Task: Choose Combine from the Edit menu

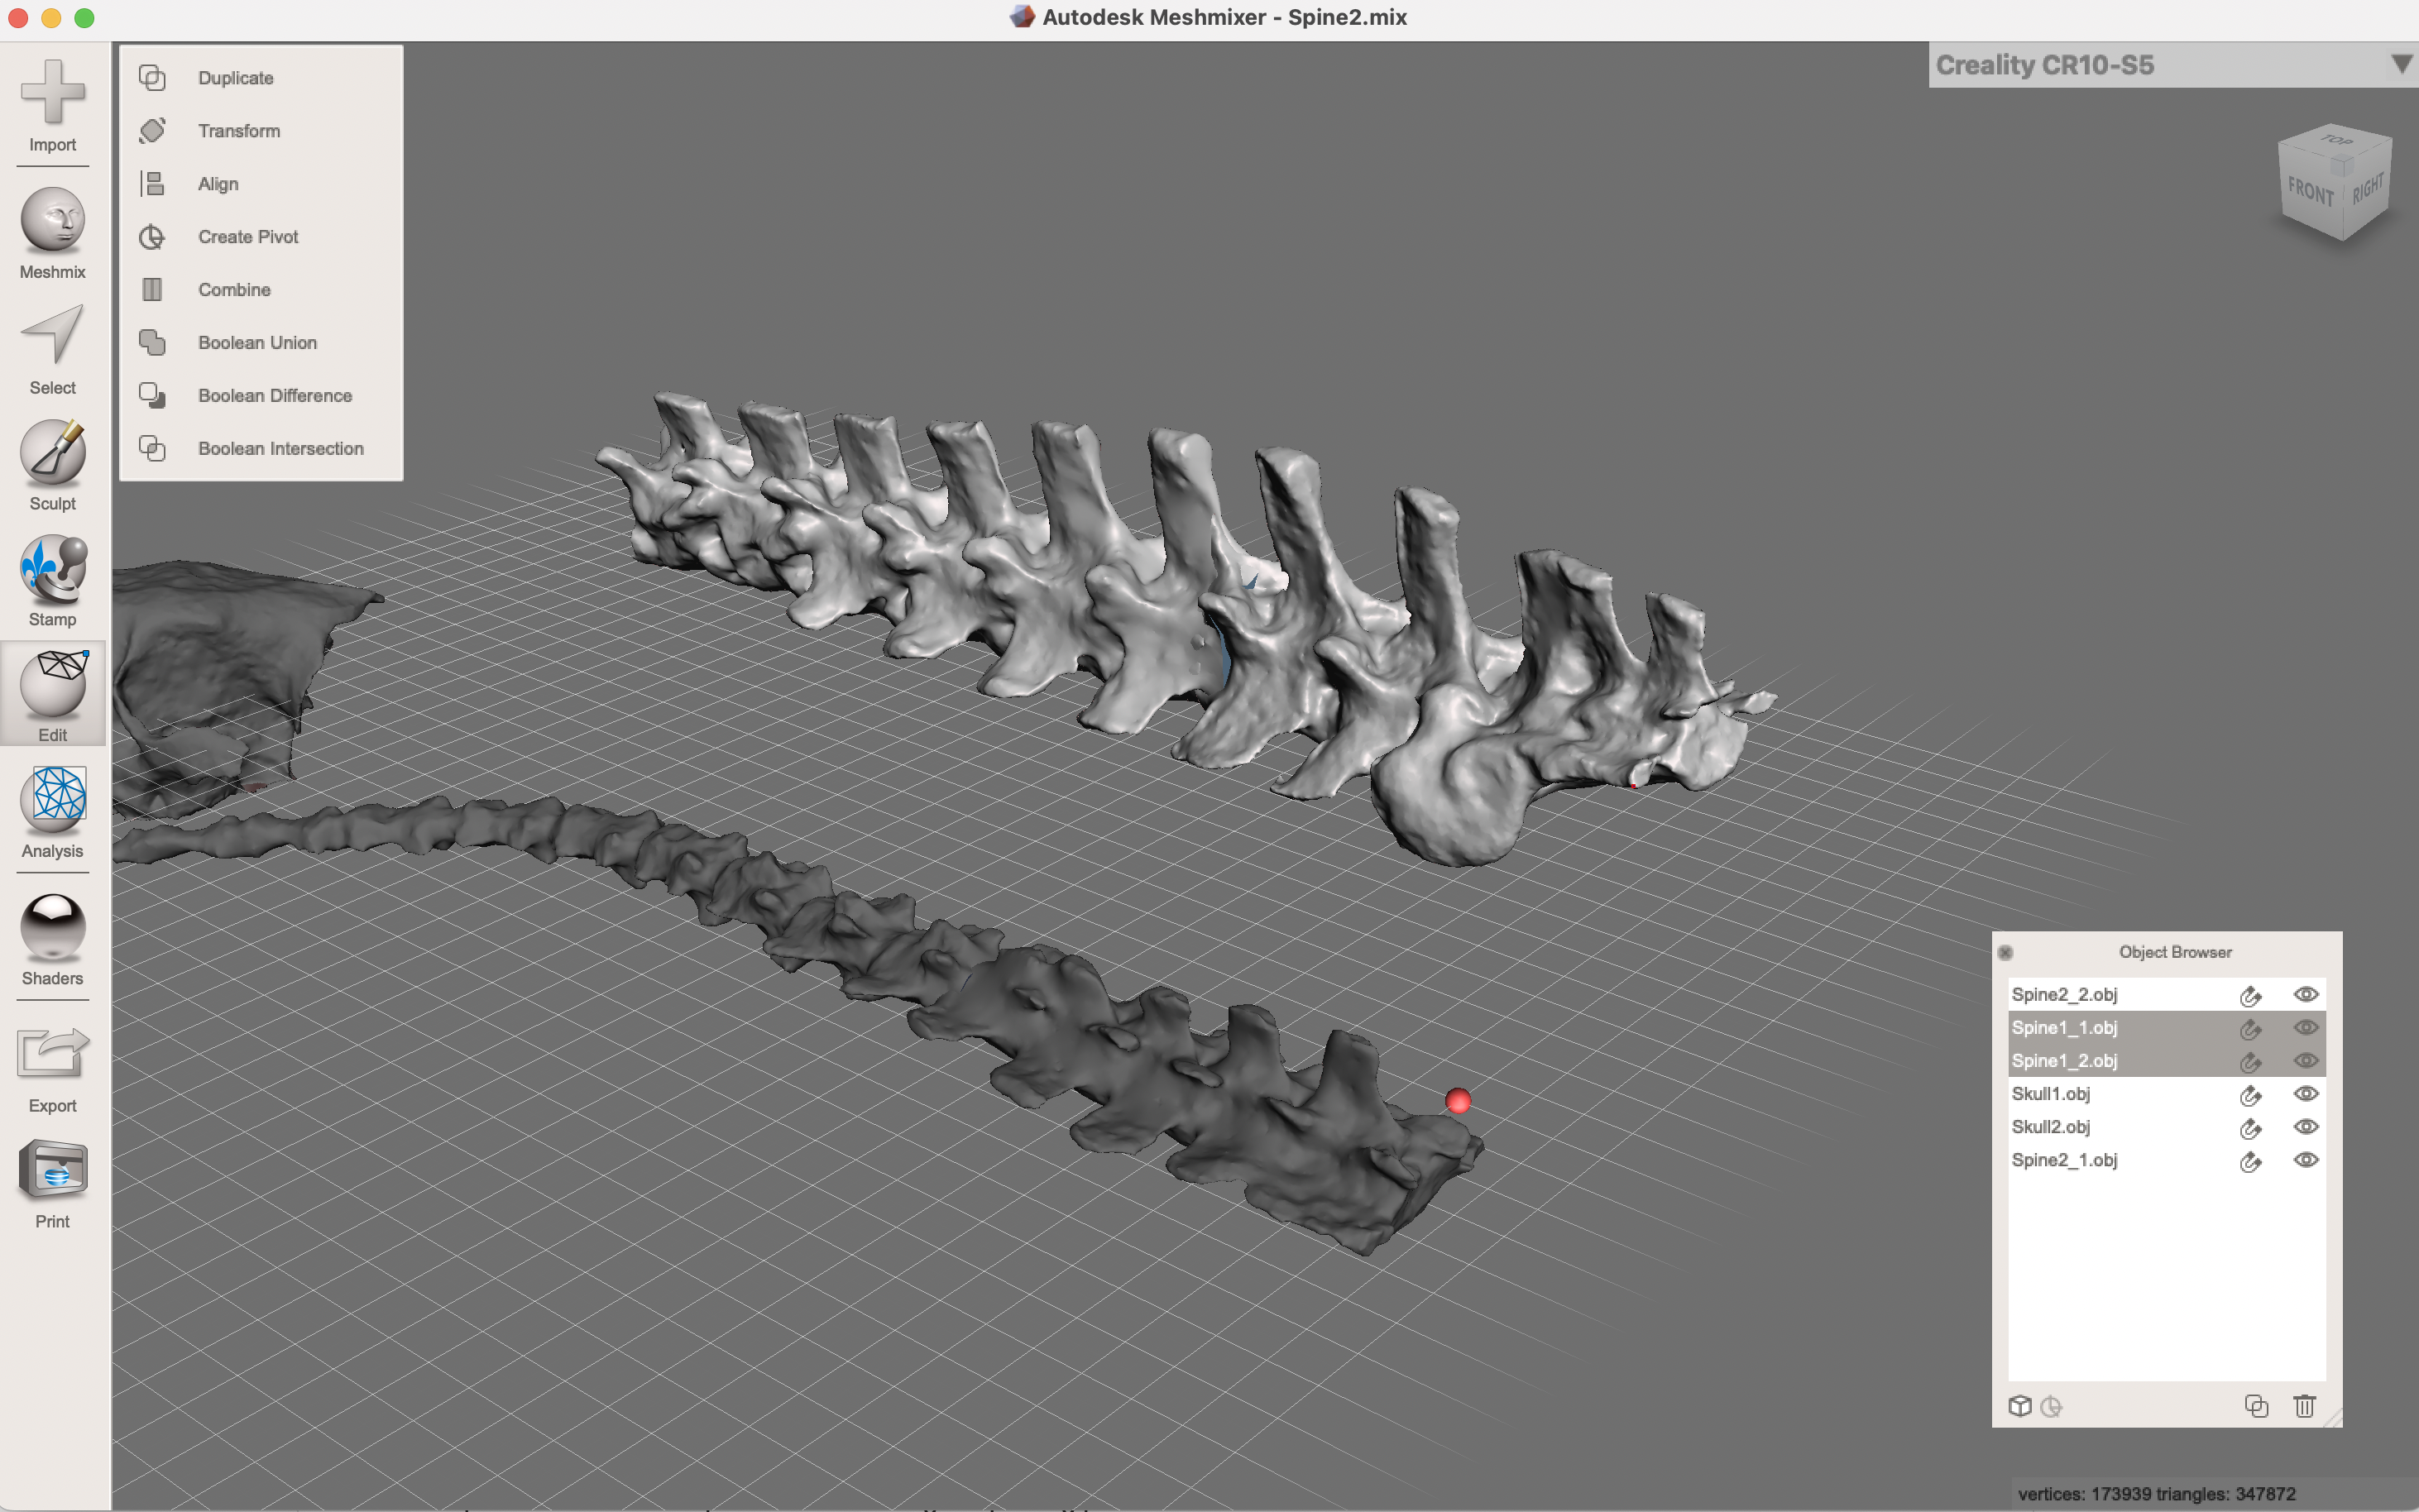Action: (x=234, y=290)
